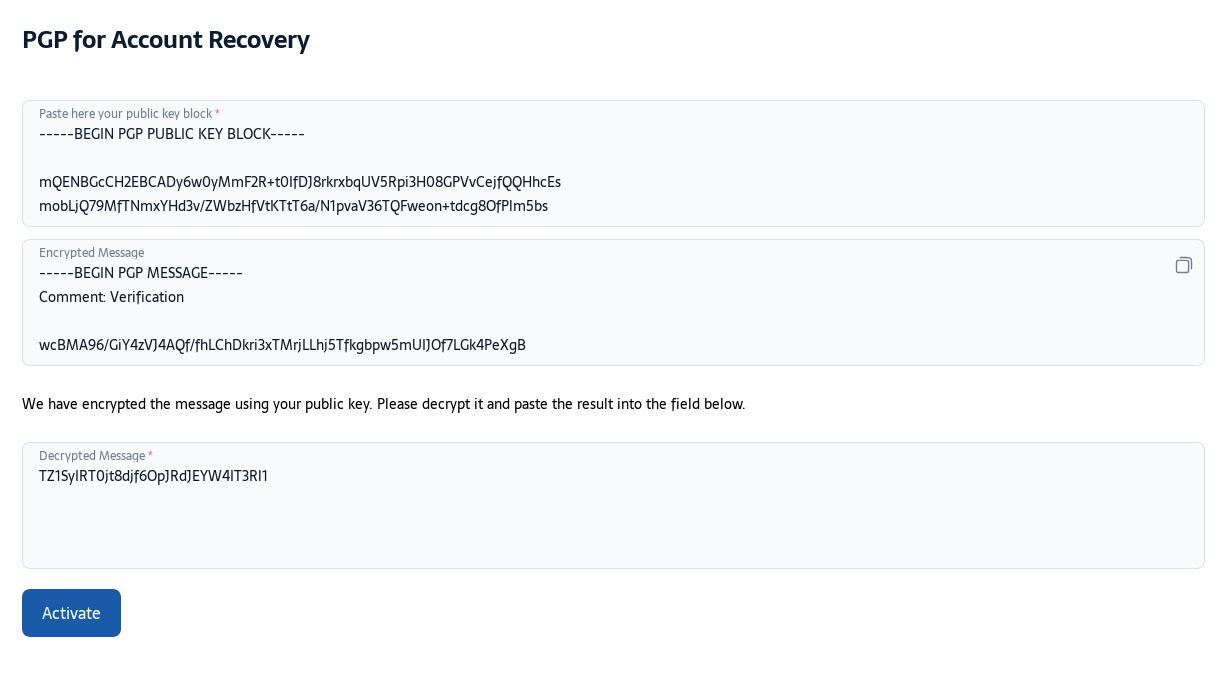Image resolution: width=1228 pixels, height=675 pixels.
Task: Place cursor on BEGIN PGP PUBLIC KEY BLOCK line
Action: [172, 134]
